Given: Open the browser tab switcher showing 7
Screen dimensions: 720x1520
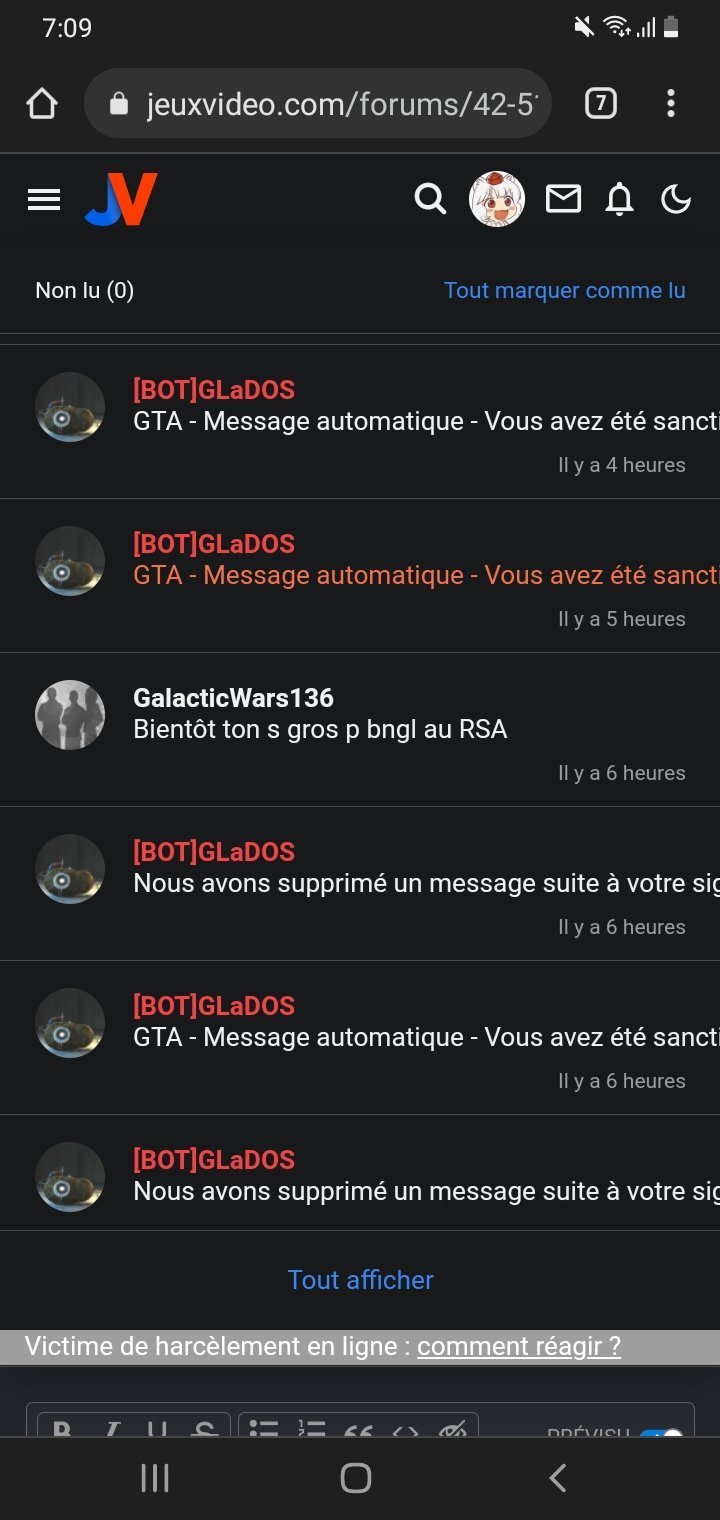Looking at the screenshot, I should point(600,103).
